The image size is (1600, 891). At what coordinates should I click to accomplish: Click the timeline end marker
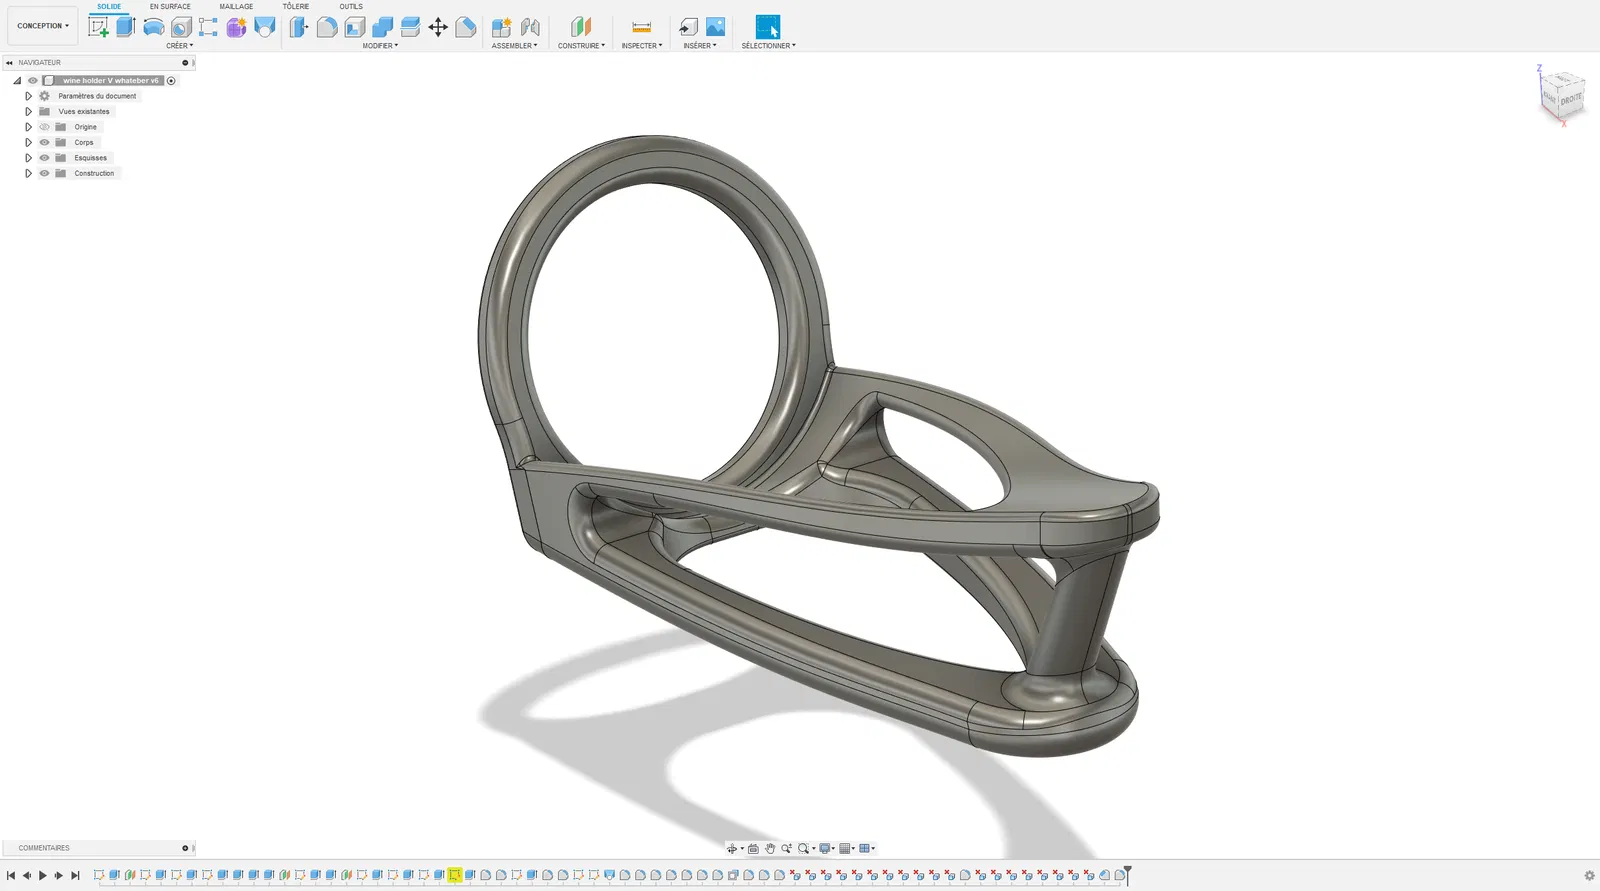click(x=1127, y=875)
